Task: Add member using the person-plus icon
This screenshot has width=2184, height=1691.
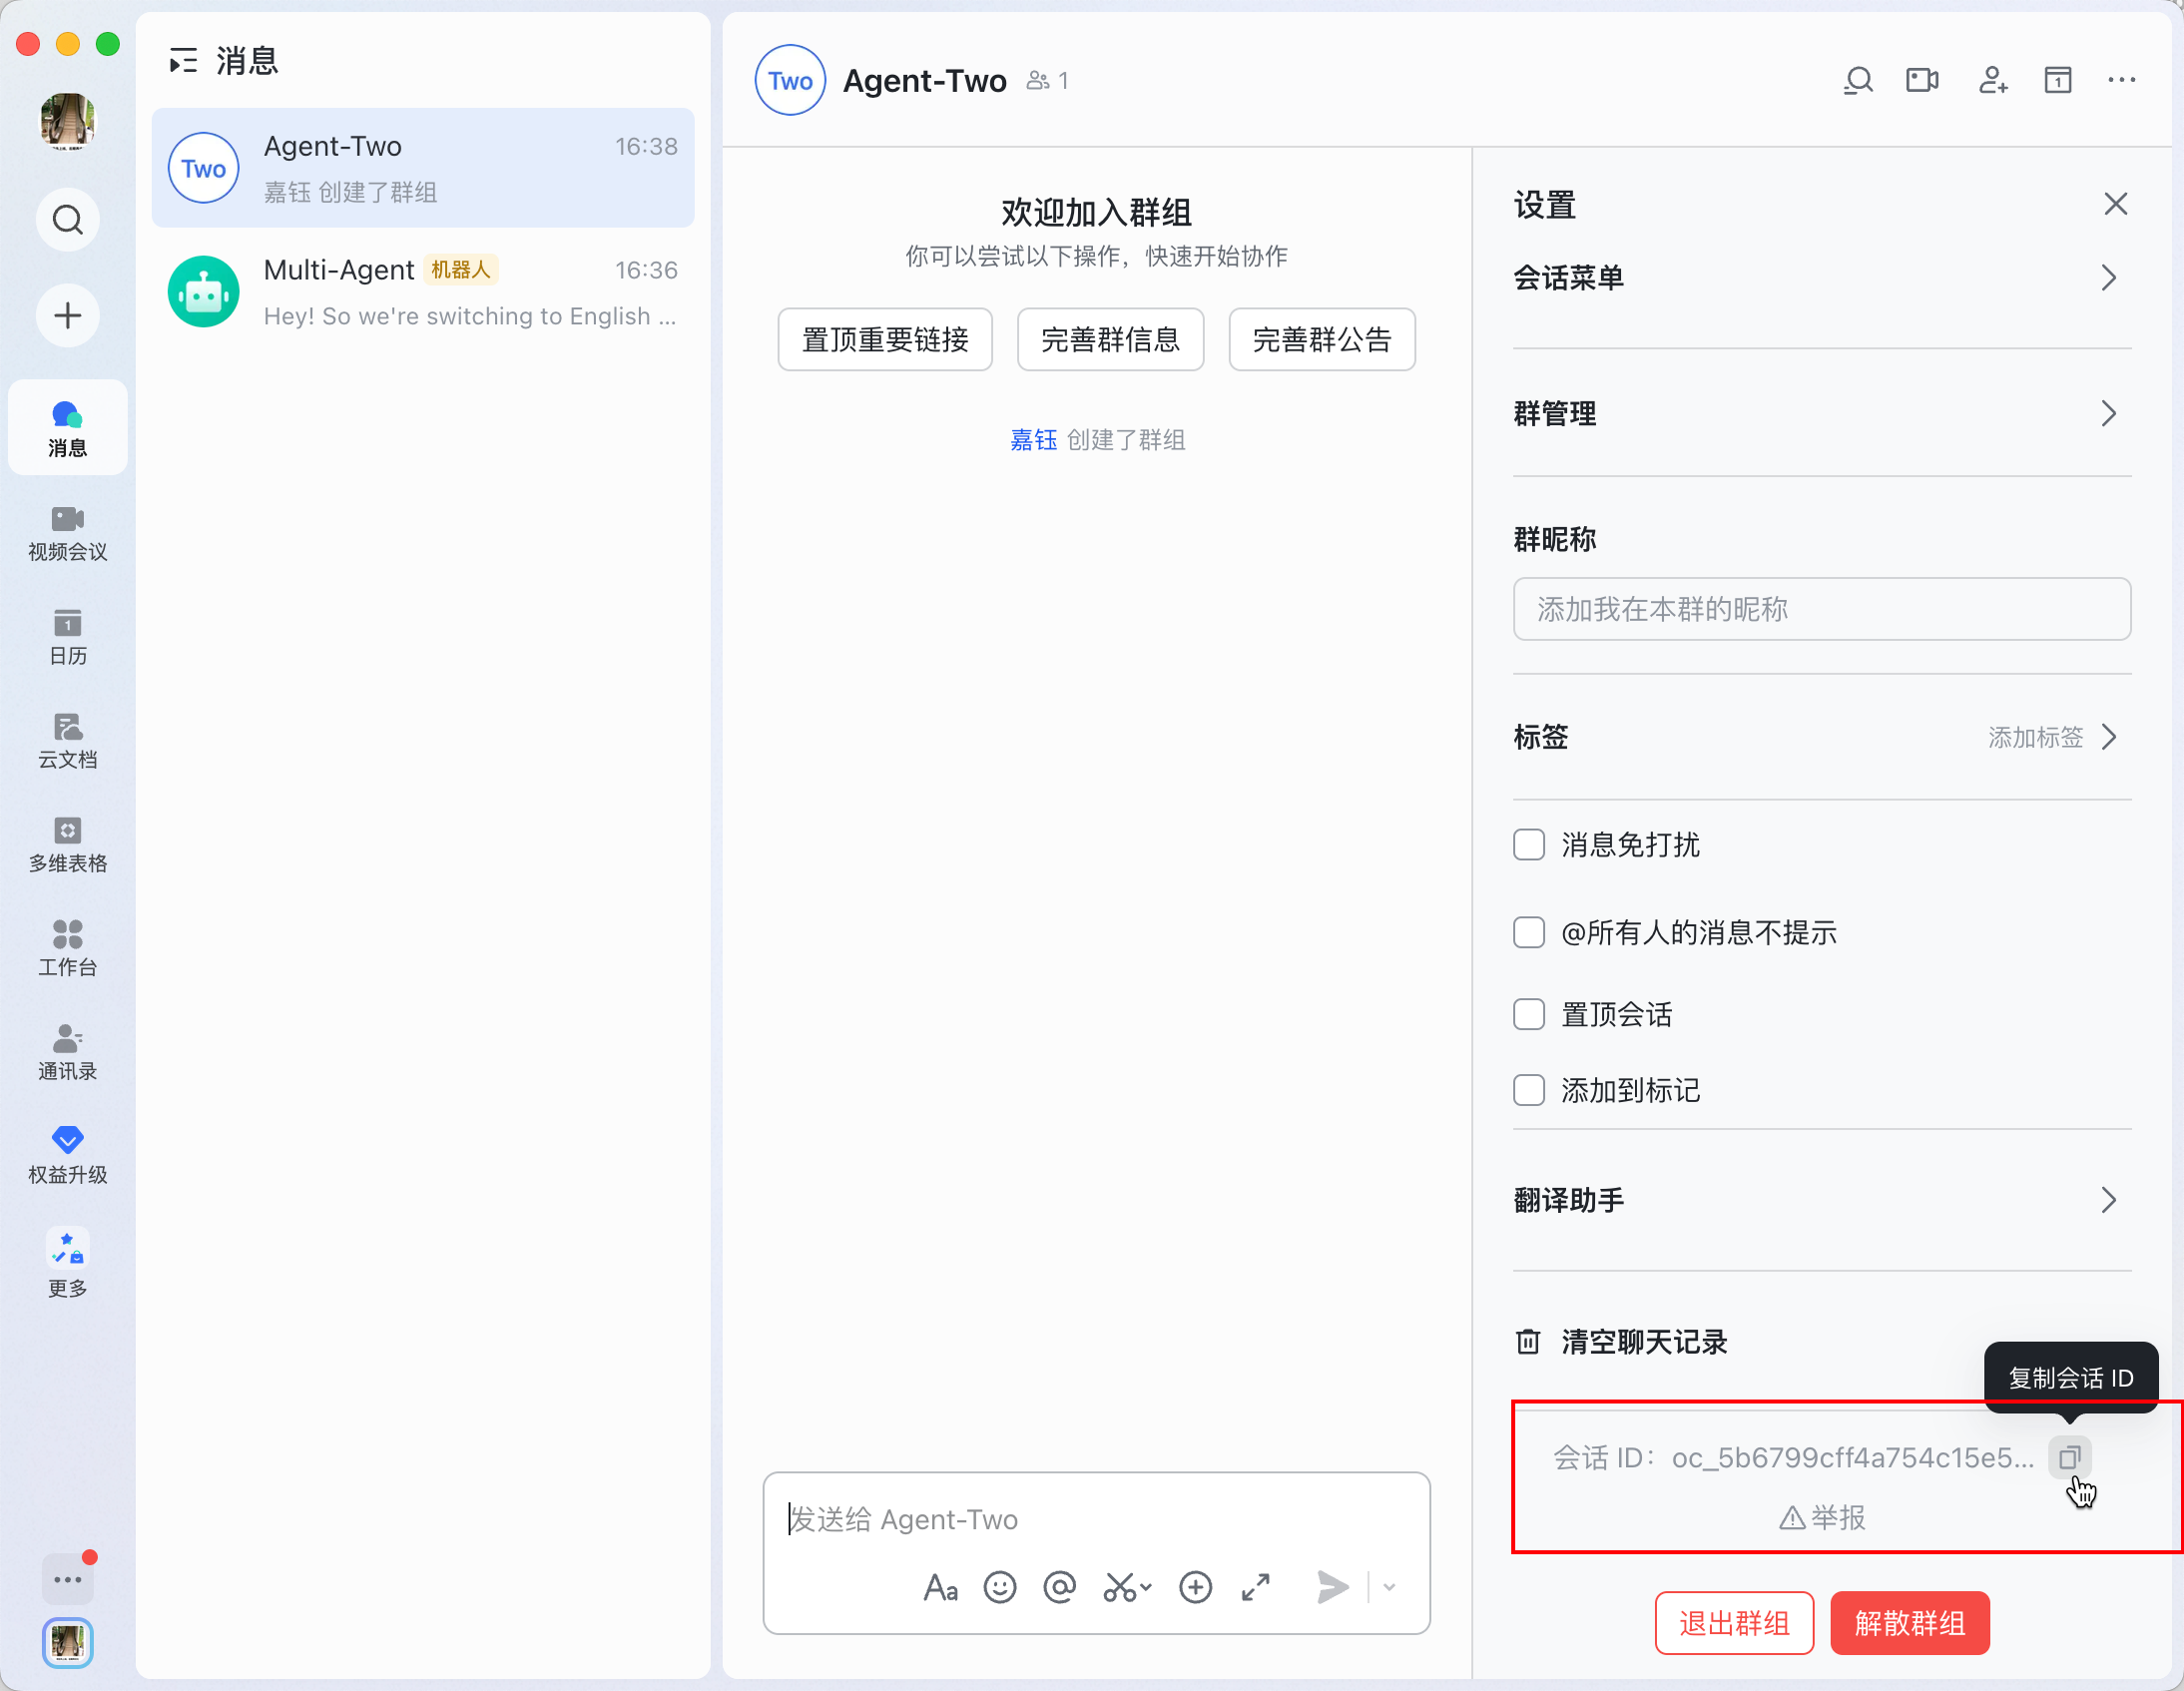Action: coord(1991,80)
